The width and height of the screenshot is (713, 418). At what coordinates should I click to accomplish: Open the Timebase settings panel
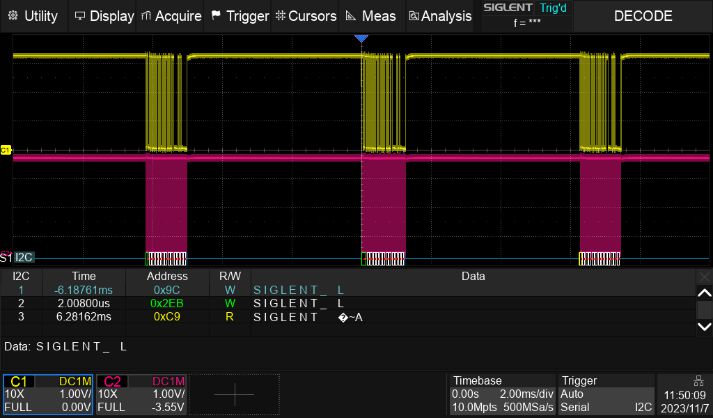(x=502, y=394)
